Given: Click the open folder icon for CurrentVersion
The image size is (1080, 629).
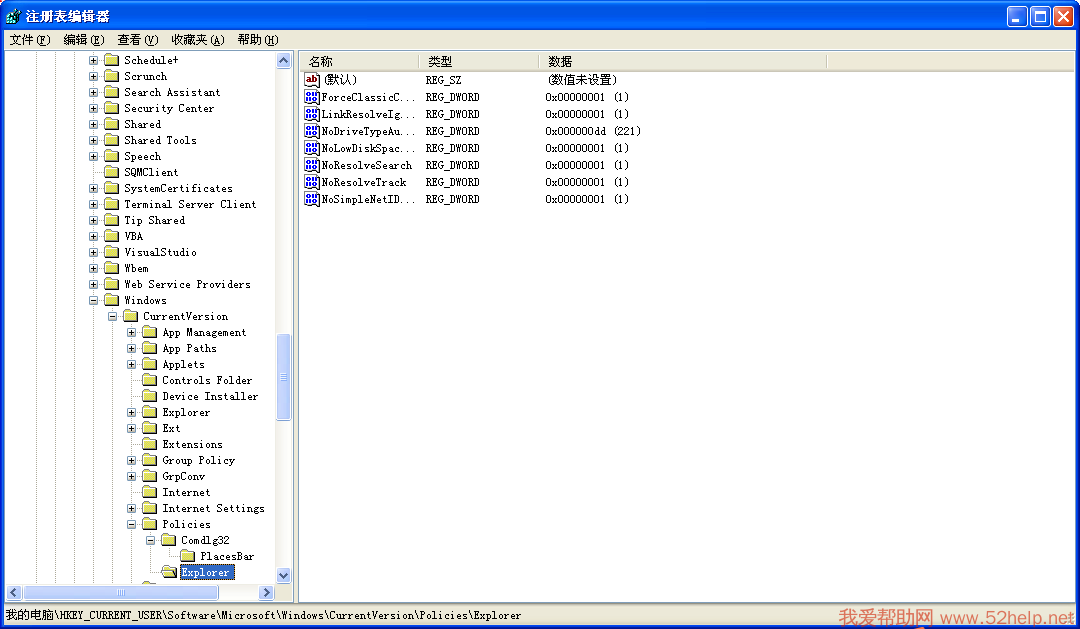Looking at the screenshot, I should [130, 316].
